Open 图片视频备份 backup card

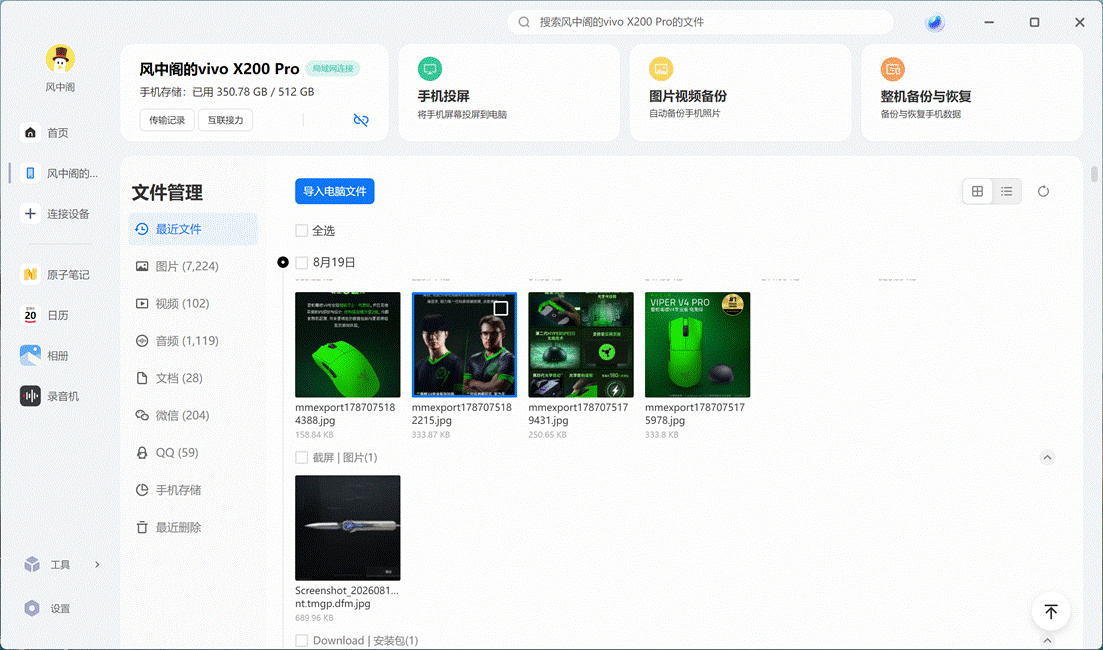pyautogui.click(x=740, y=92)
